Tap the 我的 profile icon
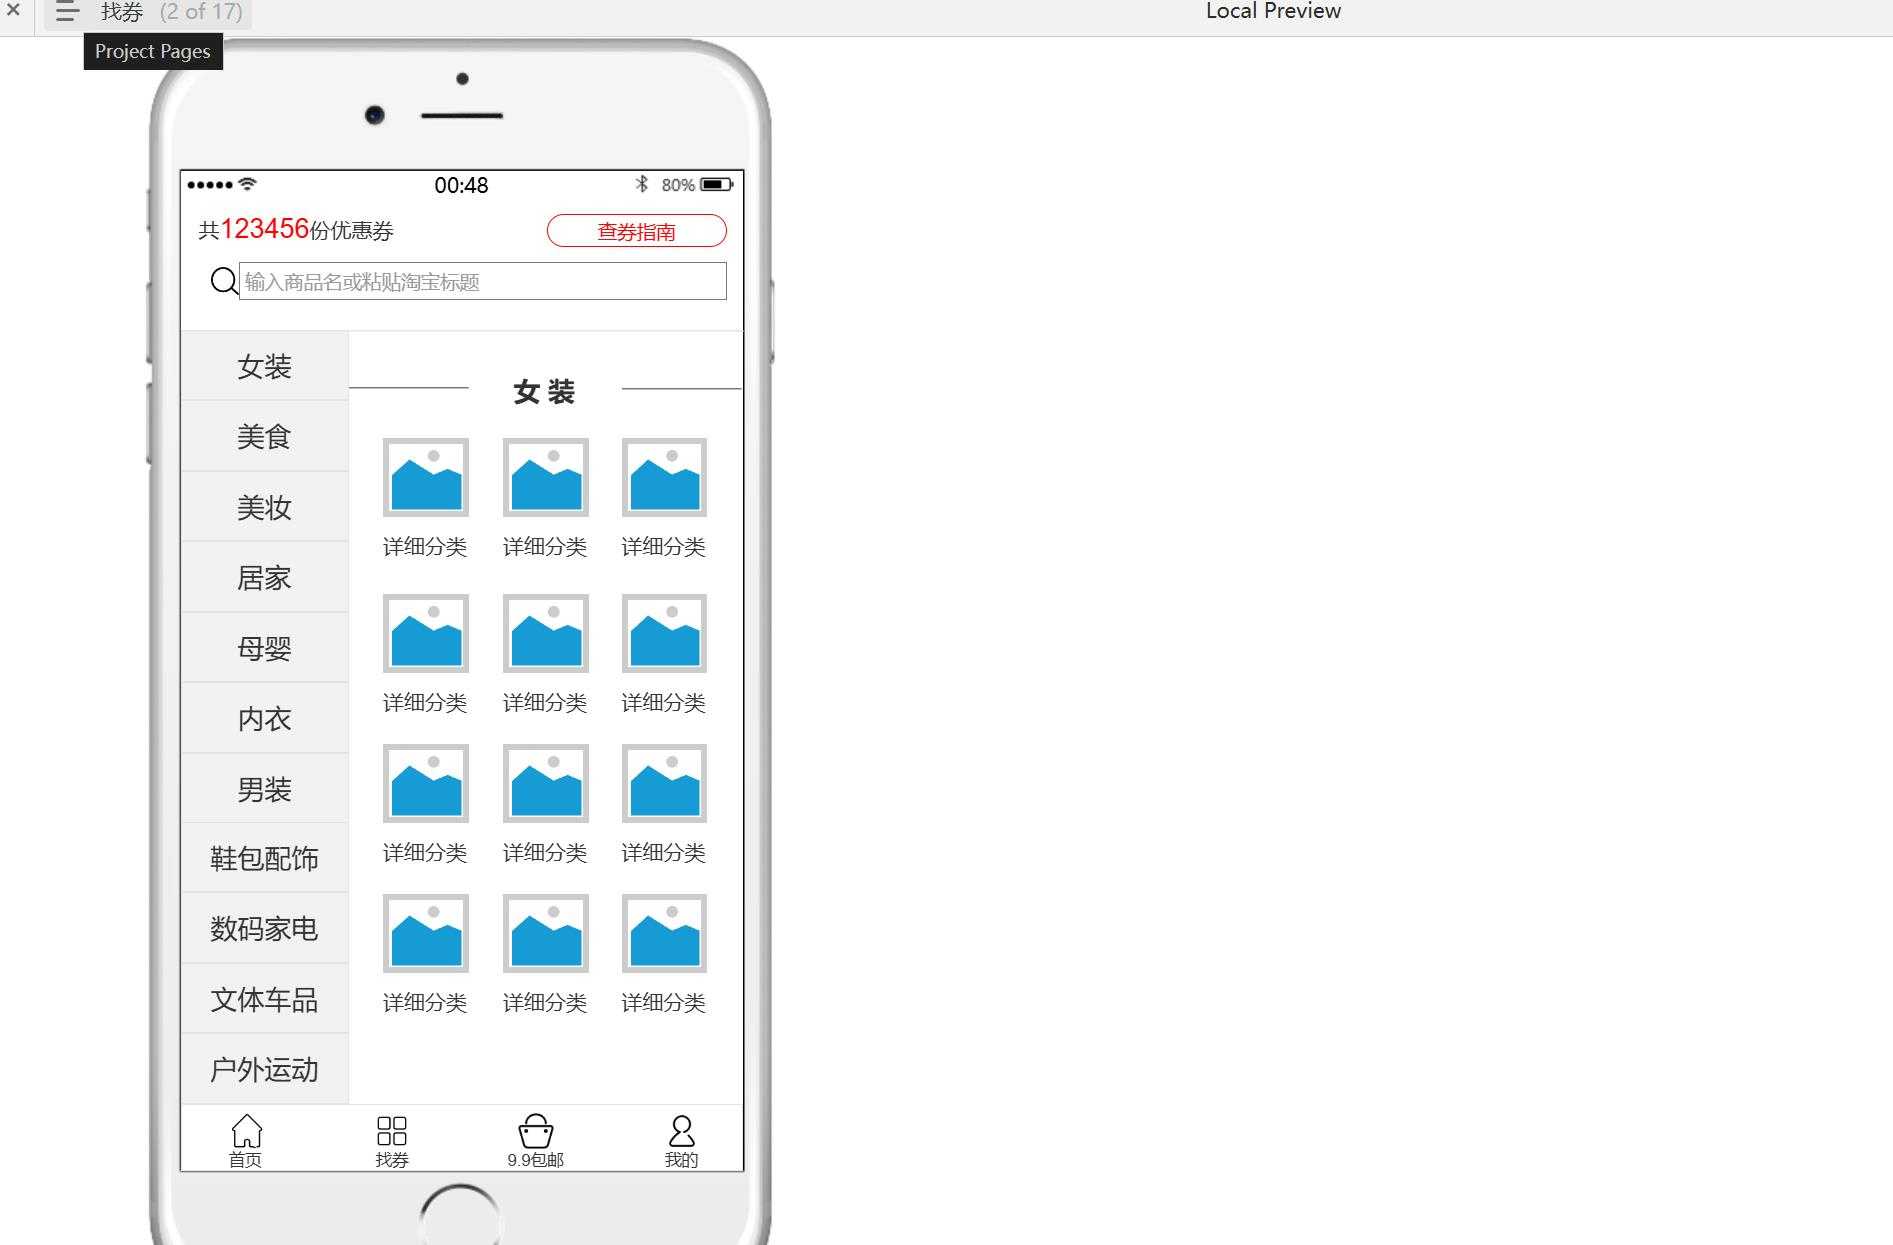 tap(681, 1132)
